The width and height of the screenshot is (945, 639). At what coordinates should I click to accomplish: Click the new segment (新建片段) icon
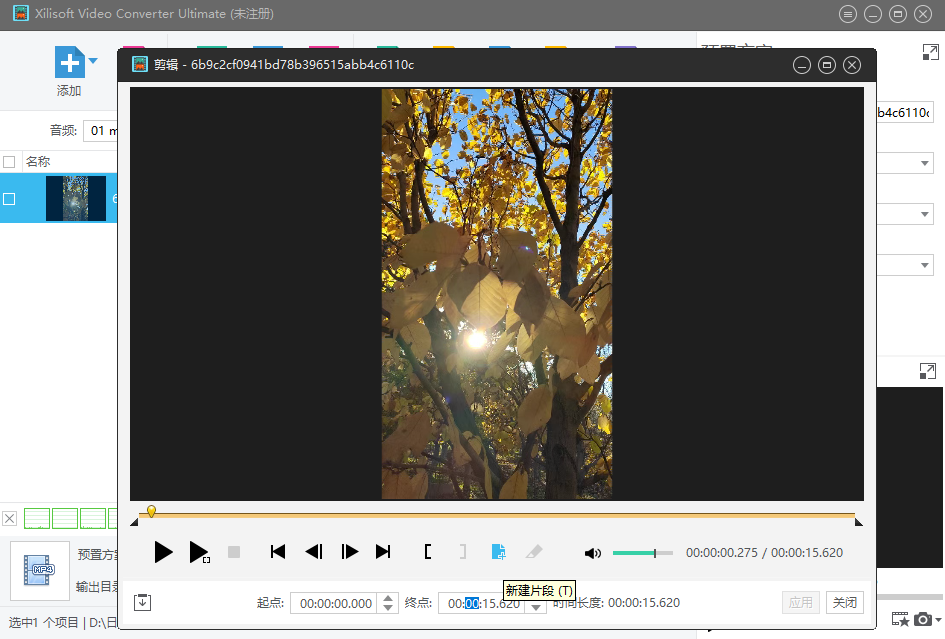click(497, 551)
